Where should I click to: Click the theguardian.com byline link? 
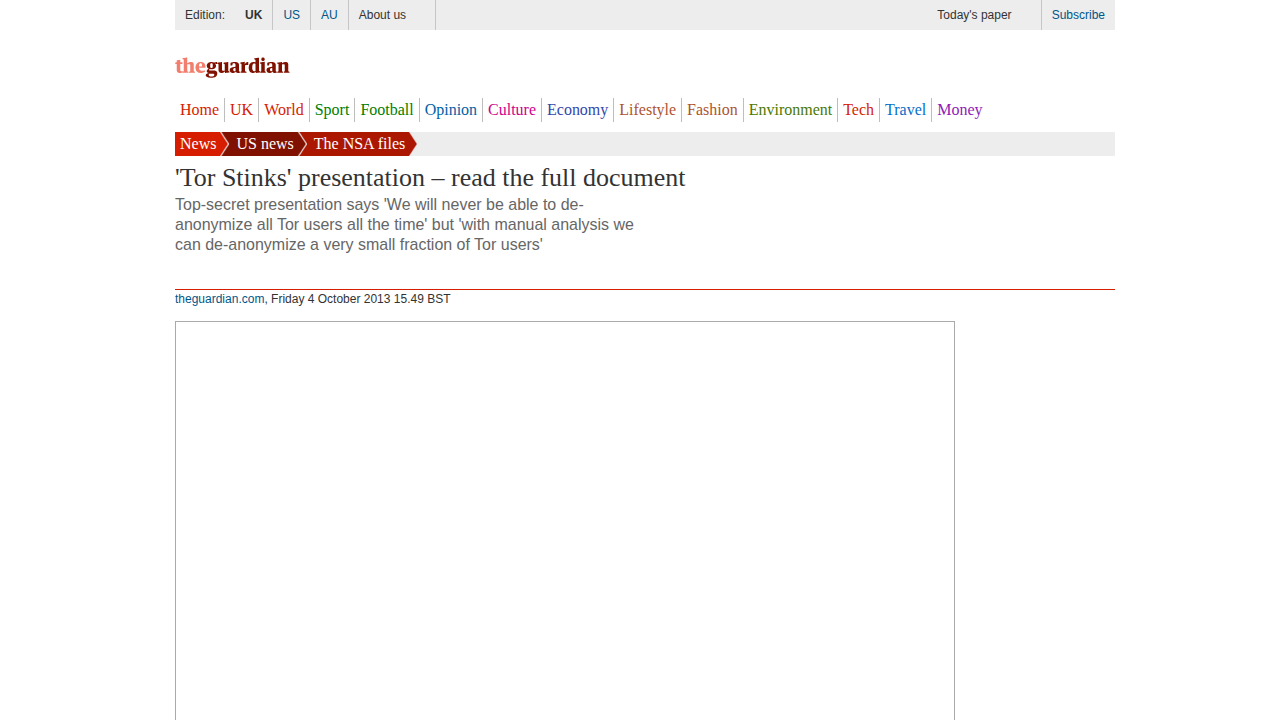220,299
